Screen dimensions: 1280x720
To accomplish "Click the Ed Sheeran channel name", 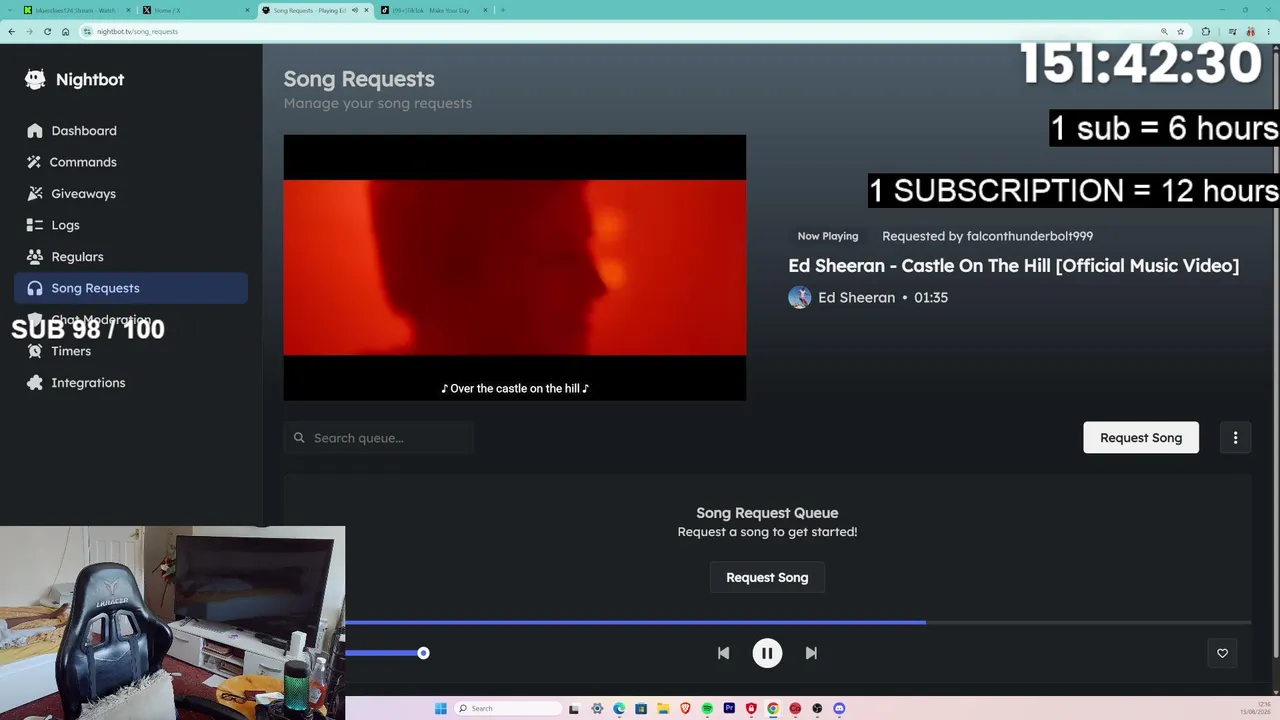I will [x=856, y=297].
